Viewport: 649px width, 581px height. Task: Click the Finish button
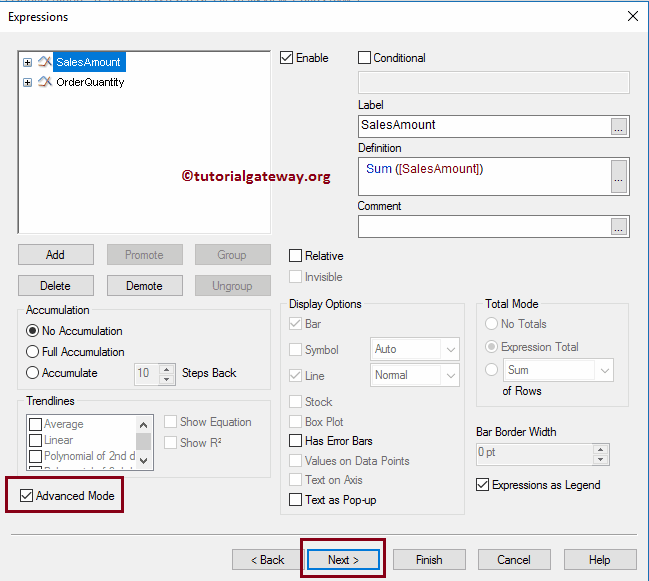click(x=429, y=560)
